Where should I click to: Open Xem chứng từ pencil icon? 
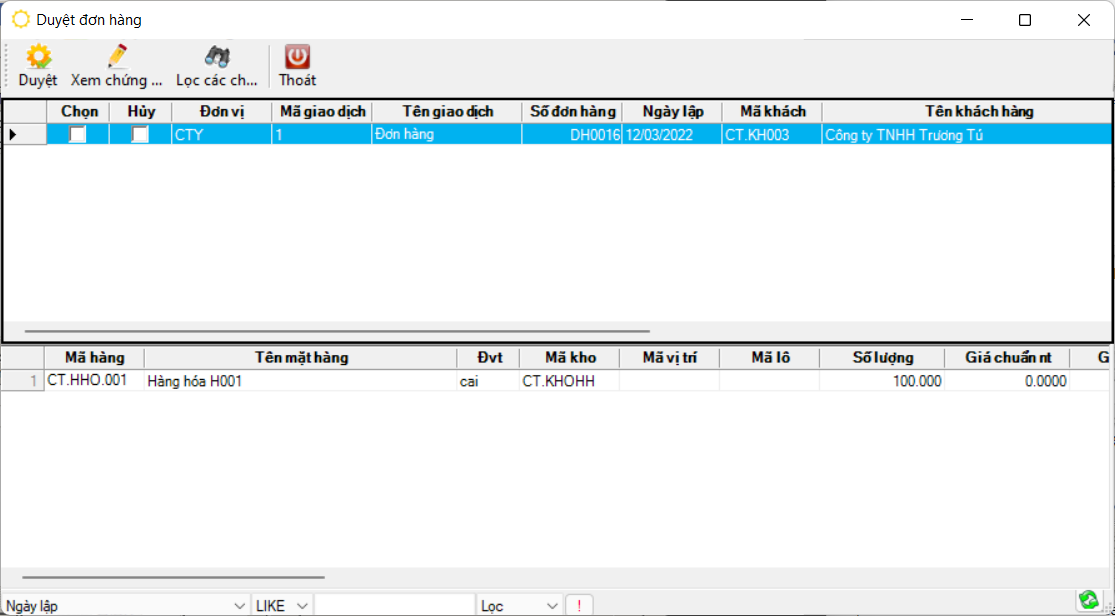tap(116, 57)
